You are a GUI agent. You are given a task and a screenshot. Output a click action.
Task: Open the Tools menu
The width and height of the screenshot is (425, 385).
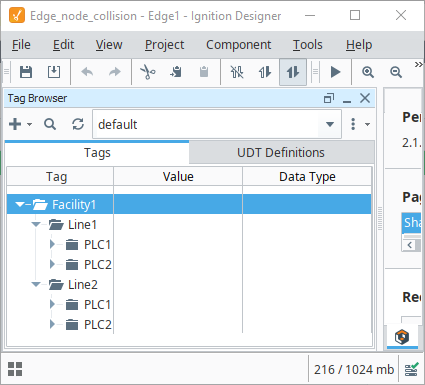[x=308, y=45]
